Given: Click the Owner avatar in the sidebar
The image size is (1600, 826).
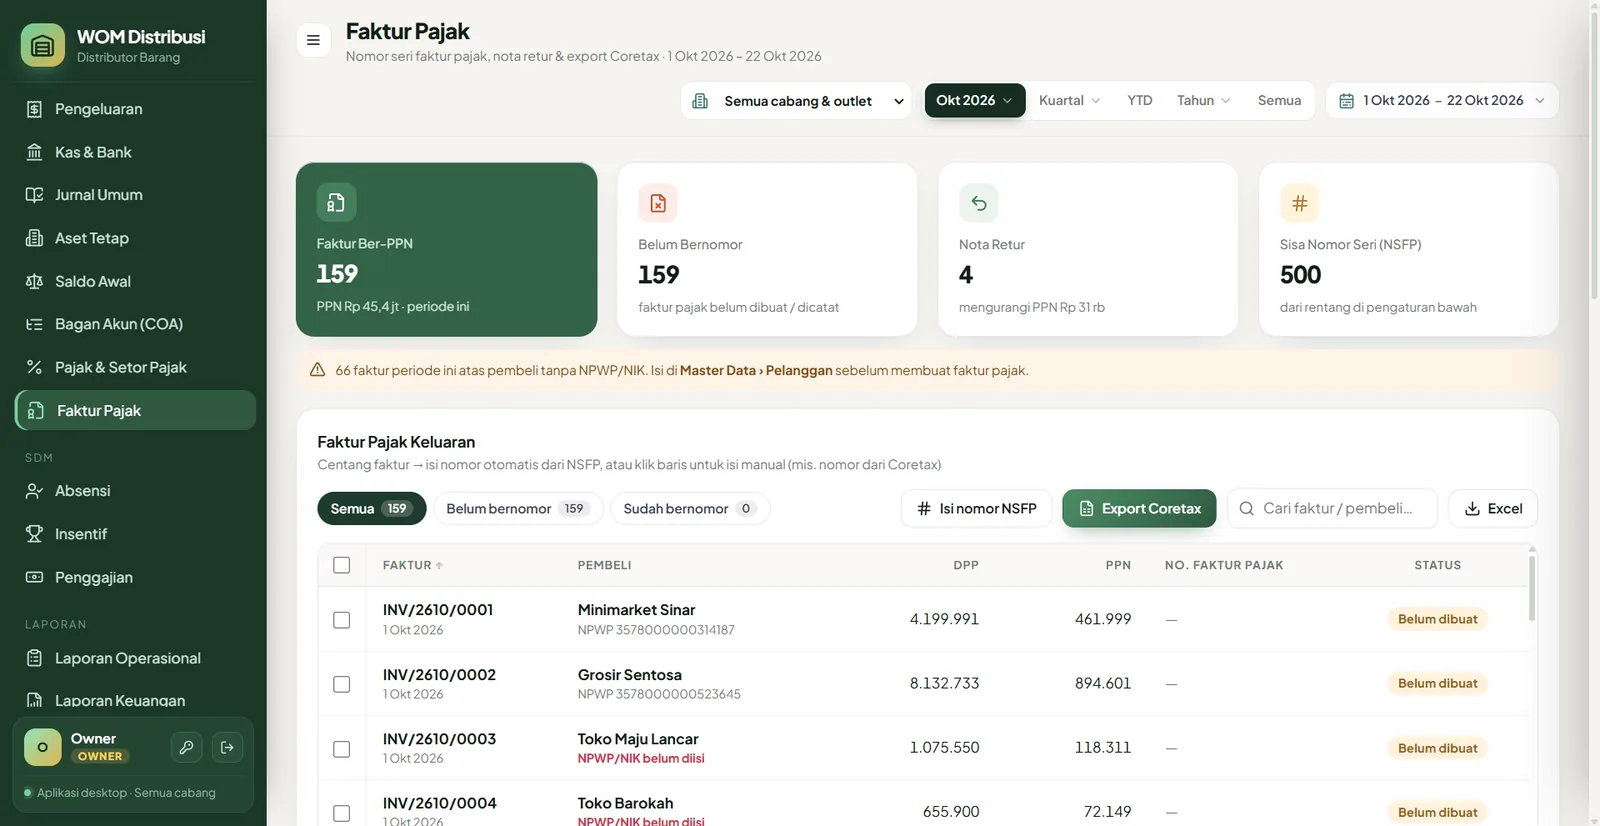Looking at the screenshot, I should click(x=42, y=747).
